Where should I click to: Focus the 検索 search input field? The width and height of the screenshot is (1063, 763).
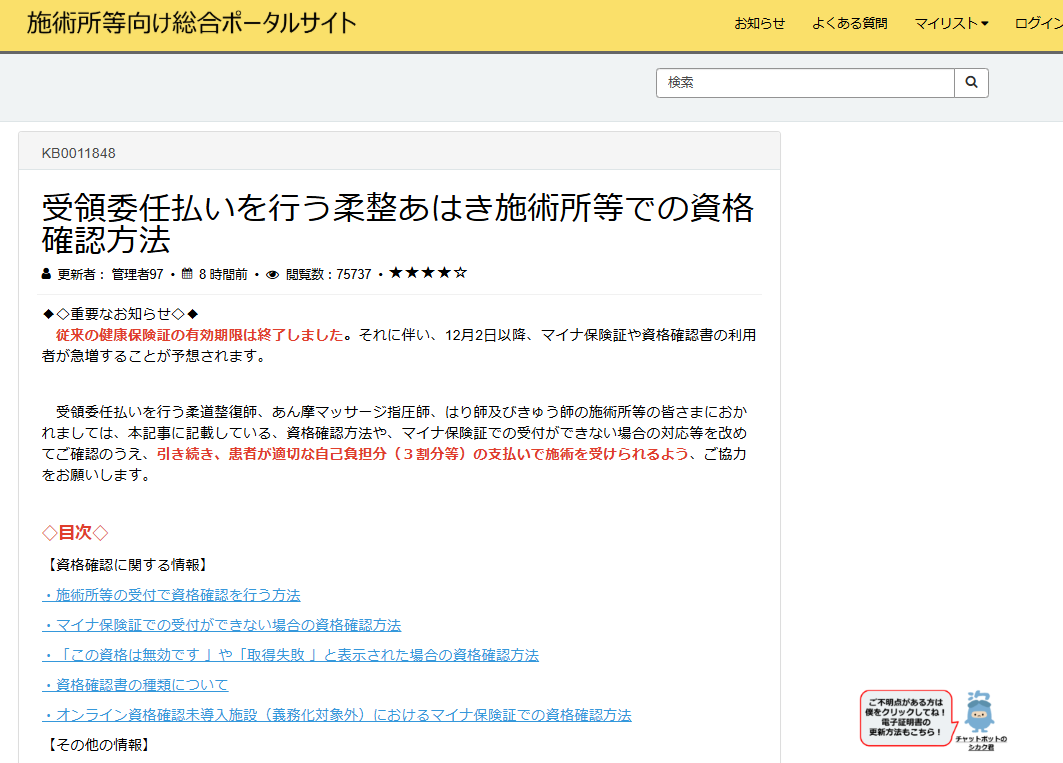click(x=805, y=83)
